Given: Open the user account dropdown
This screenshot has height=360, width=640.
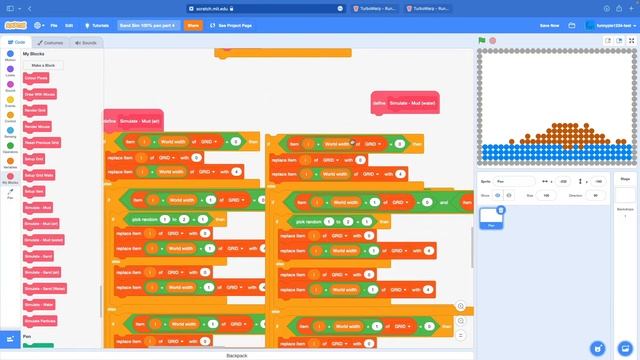Looking at the screenshot, I should click(x=611, y=25).
